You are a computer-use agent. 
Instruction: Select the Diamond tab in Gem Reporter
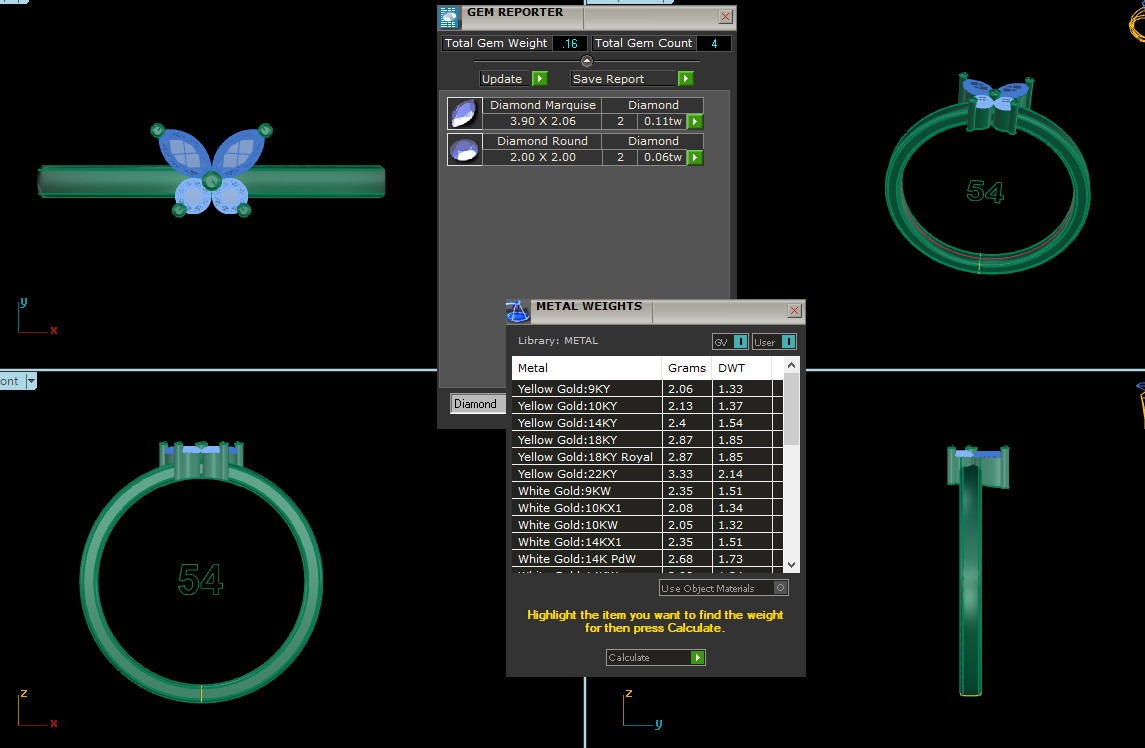click(475, 404)
